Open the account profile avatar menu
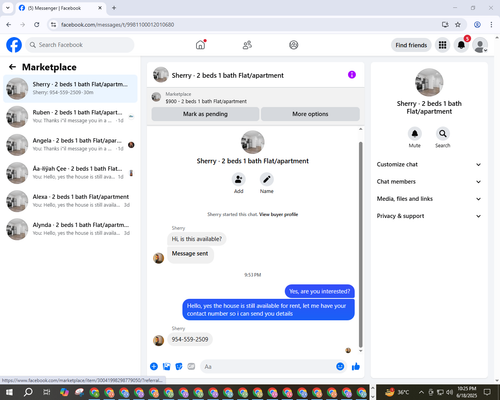 tap(480, 45)
